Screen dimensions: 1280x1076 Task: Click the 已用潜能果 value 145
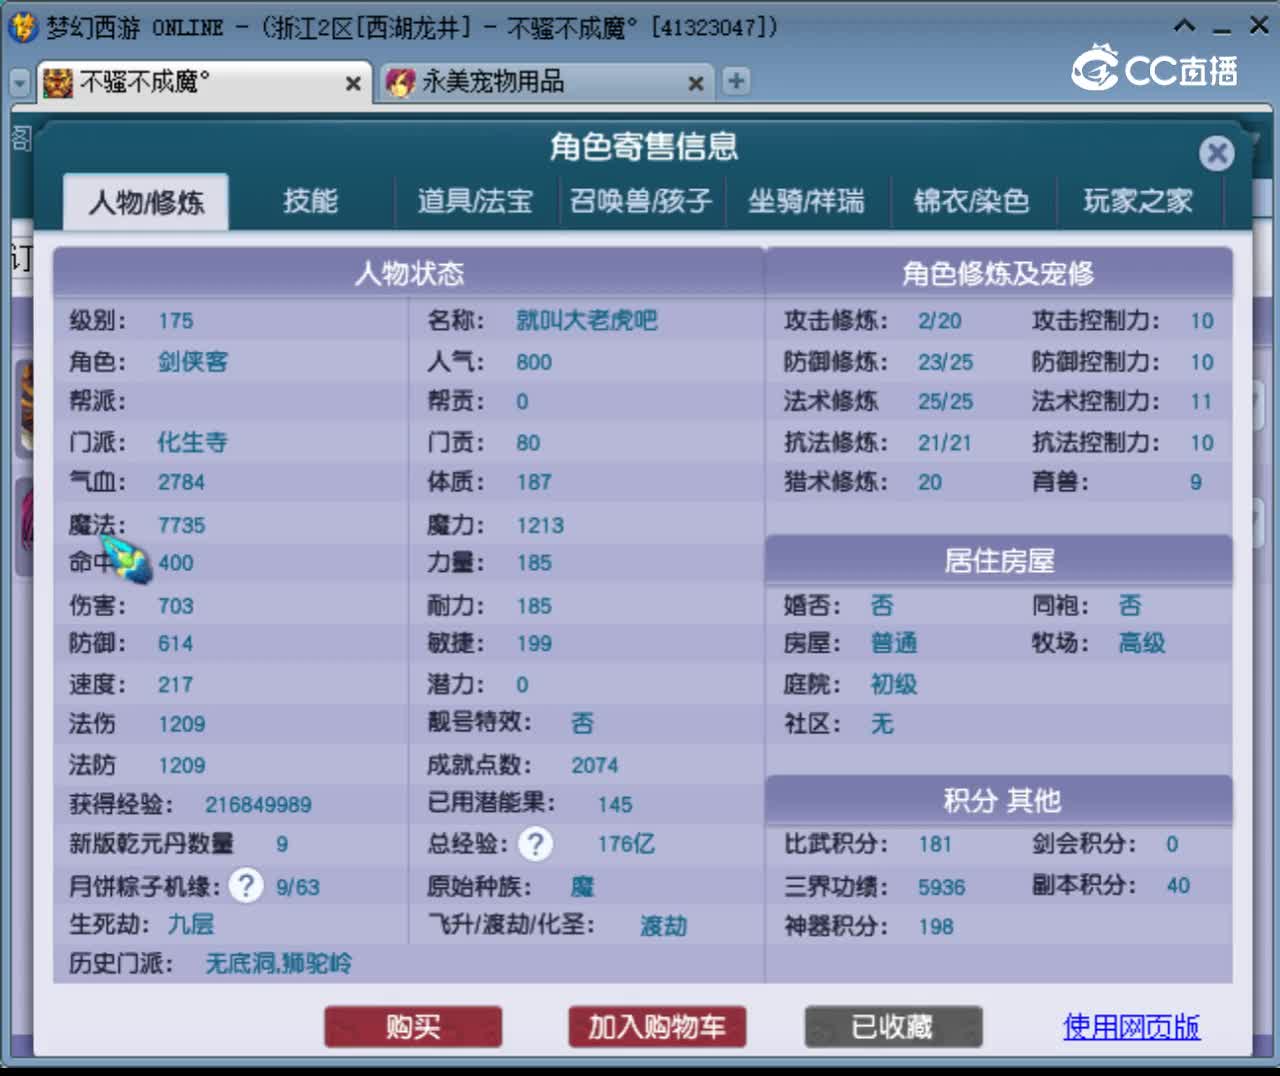tap(615, 805)
